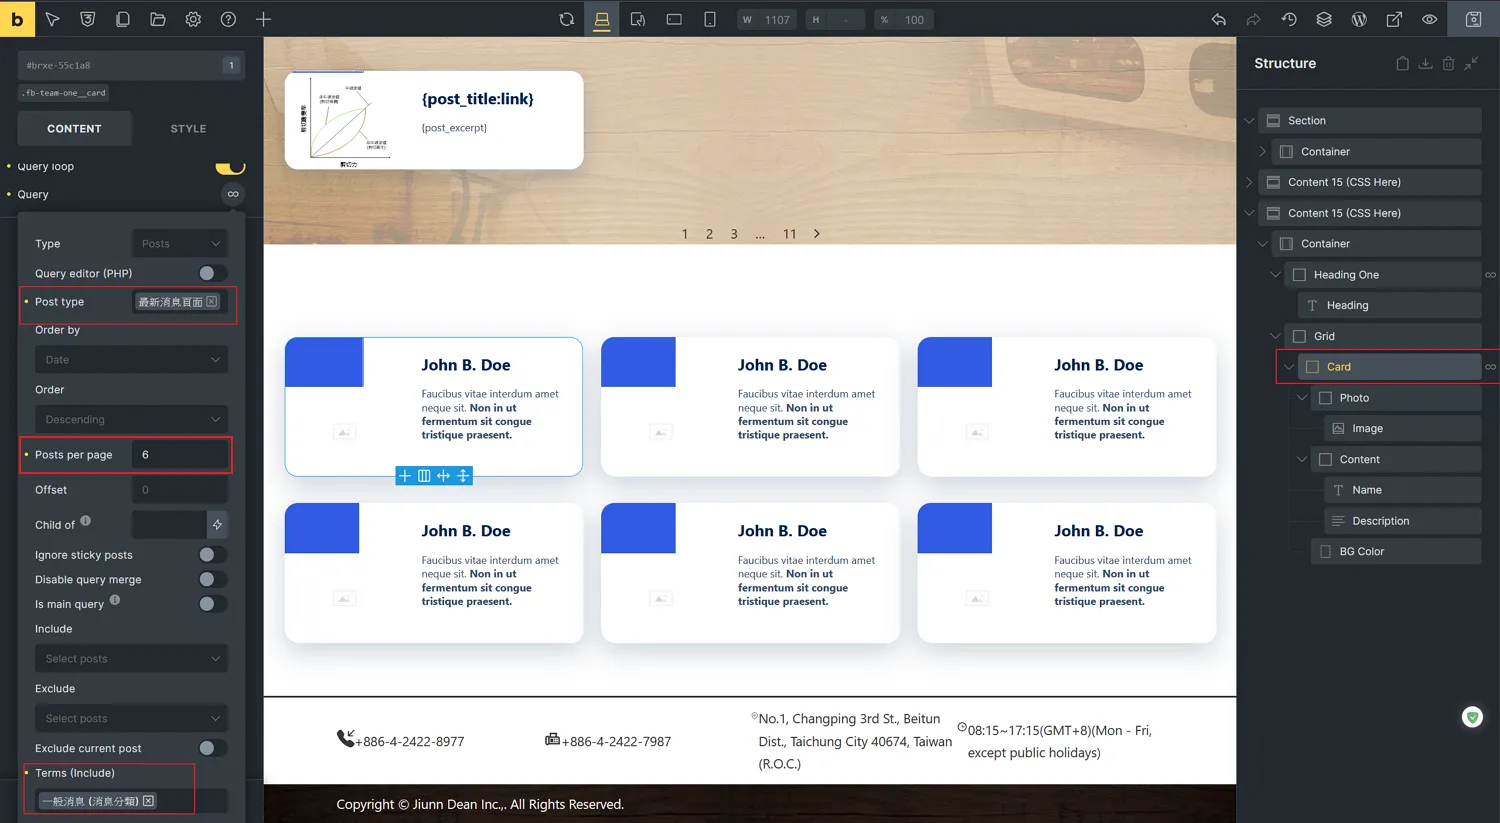
Task: Collapse the Card element in Structure tree
Action: [1289, 367]
